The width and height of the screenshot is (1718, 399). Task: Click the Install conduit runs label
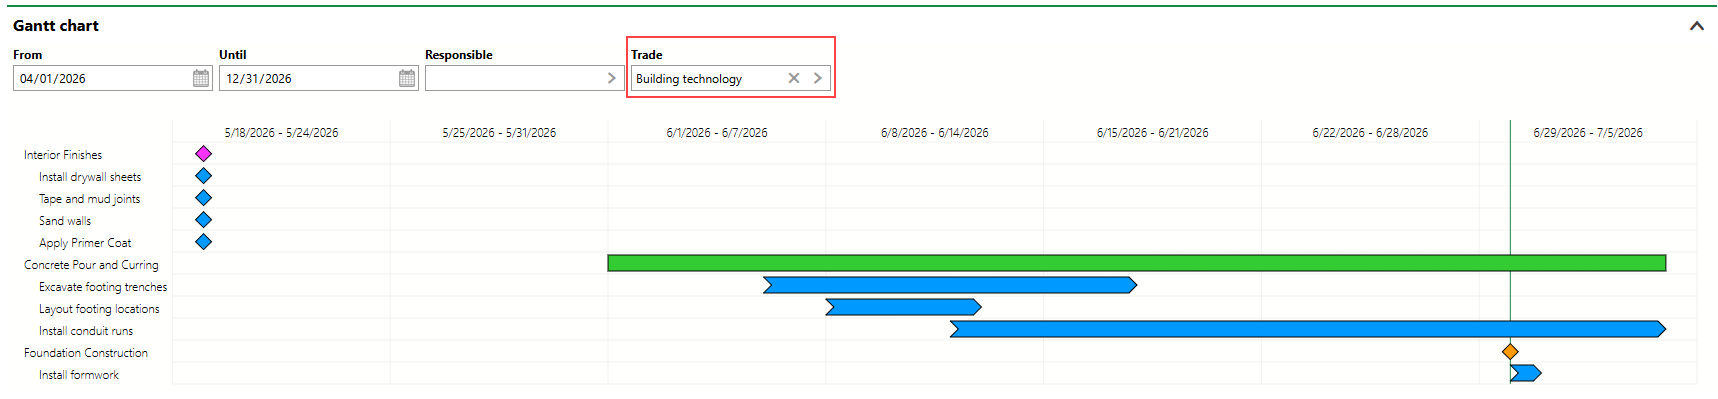(x=86, y=331)
